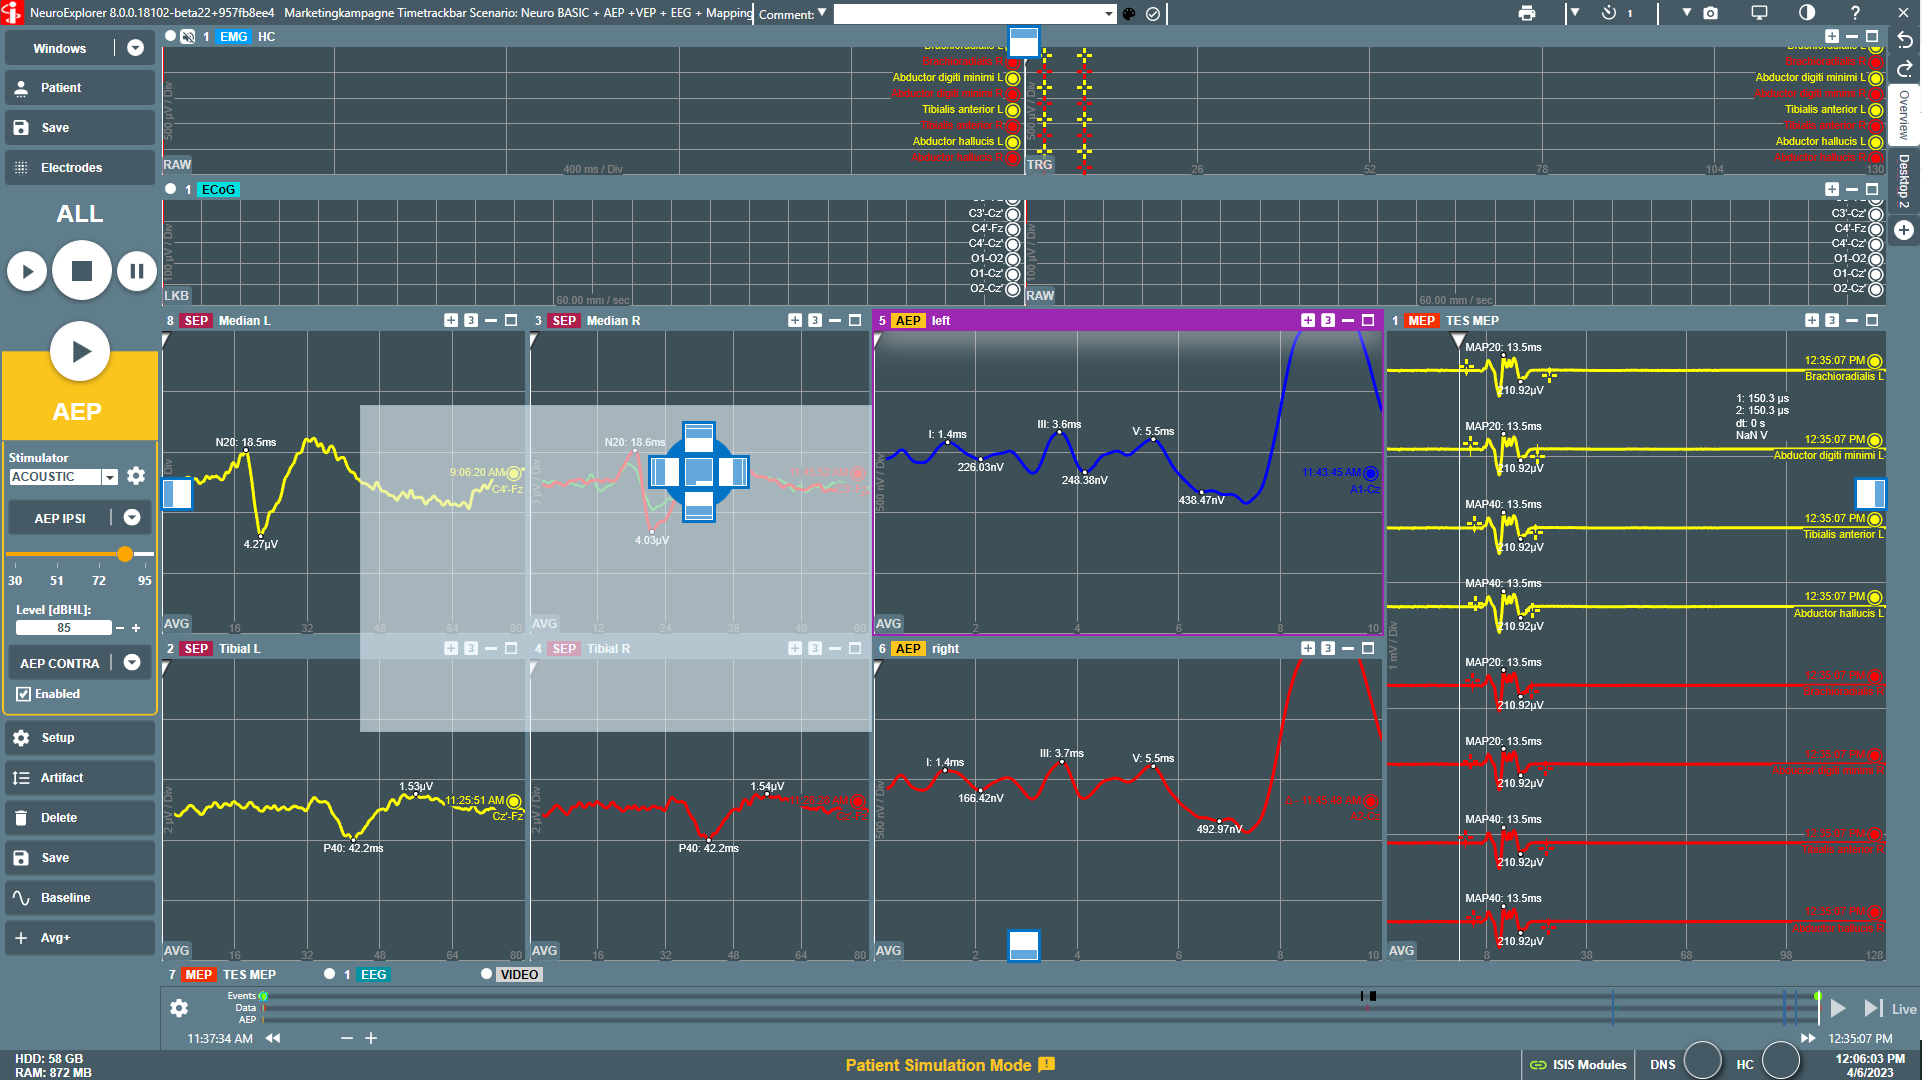Image resolution: width=1922 pixels, height=1080 pixels.
Task: Decrease Level dBHL with minus
Action: tap(120, 628)
